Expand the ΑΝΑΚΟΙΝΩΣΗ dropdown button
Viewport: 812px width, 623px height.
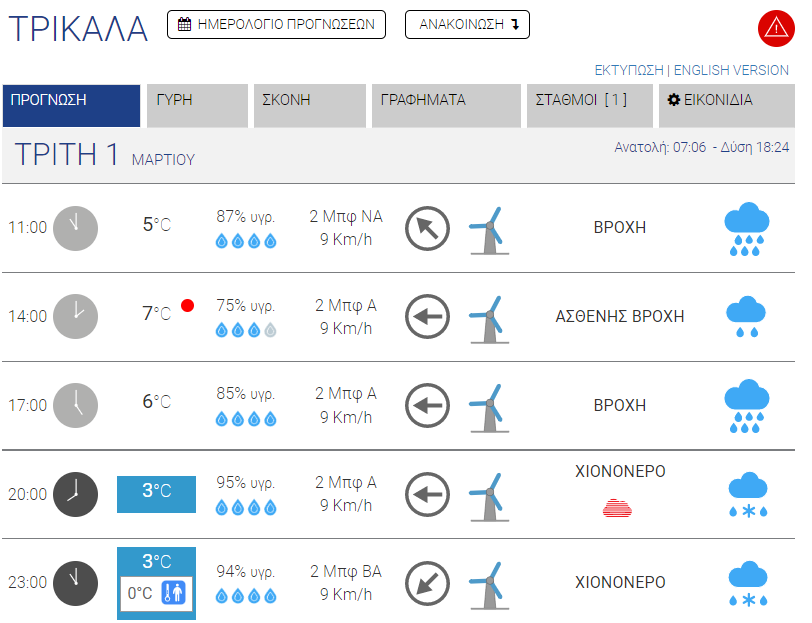[x=467, y=25]
